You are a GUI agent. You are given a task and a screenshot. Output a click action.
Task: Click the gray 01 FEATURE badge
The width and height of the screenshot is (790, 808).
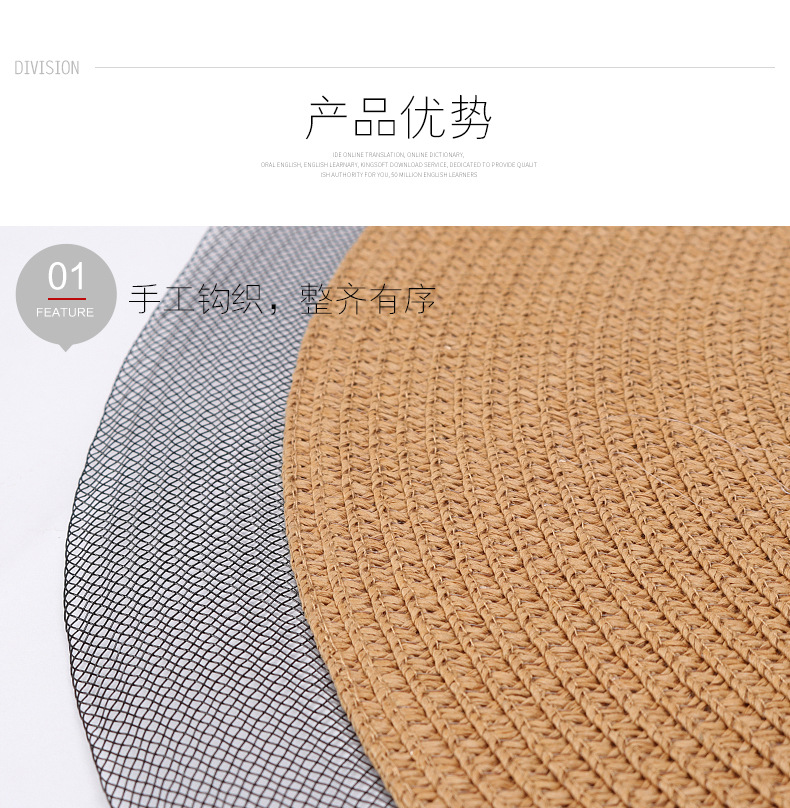click(x=65, y=297)
